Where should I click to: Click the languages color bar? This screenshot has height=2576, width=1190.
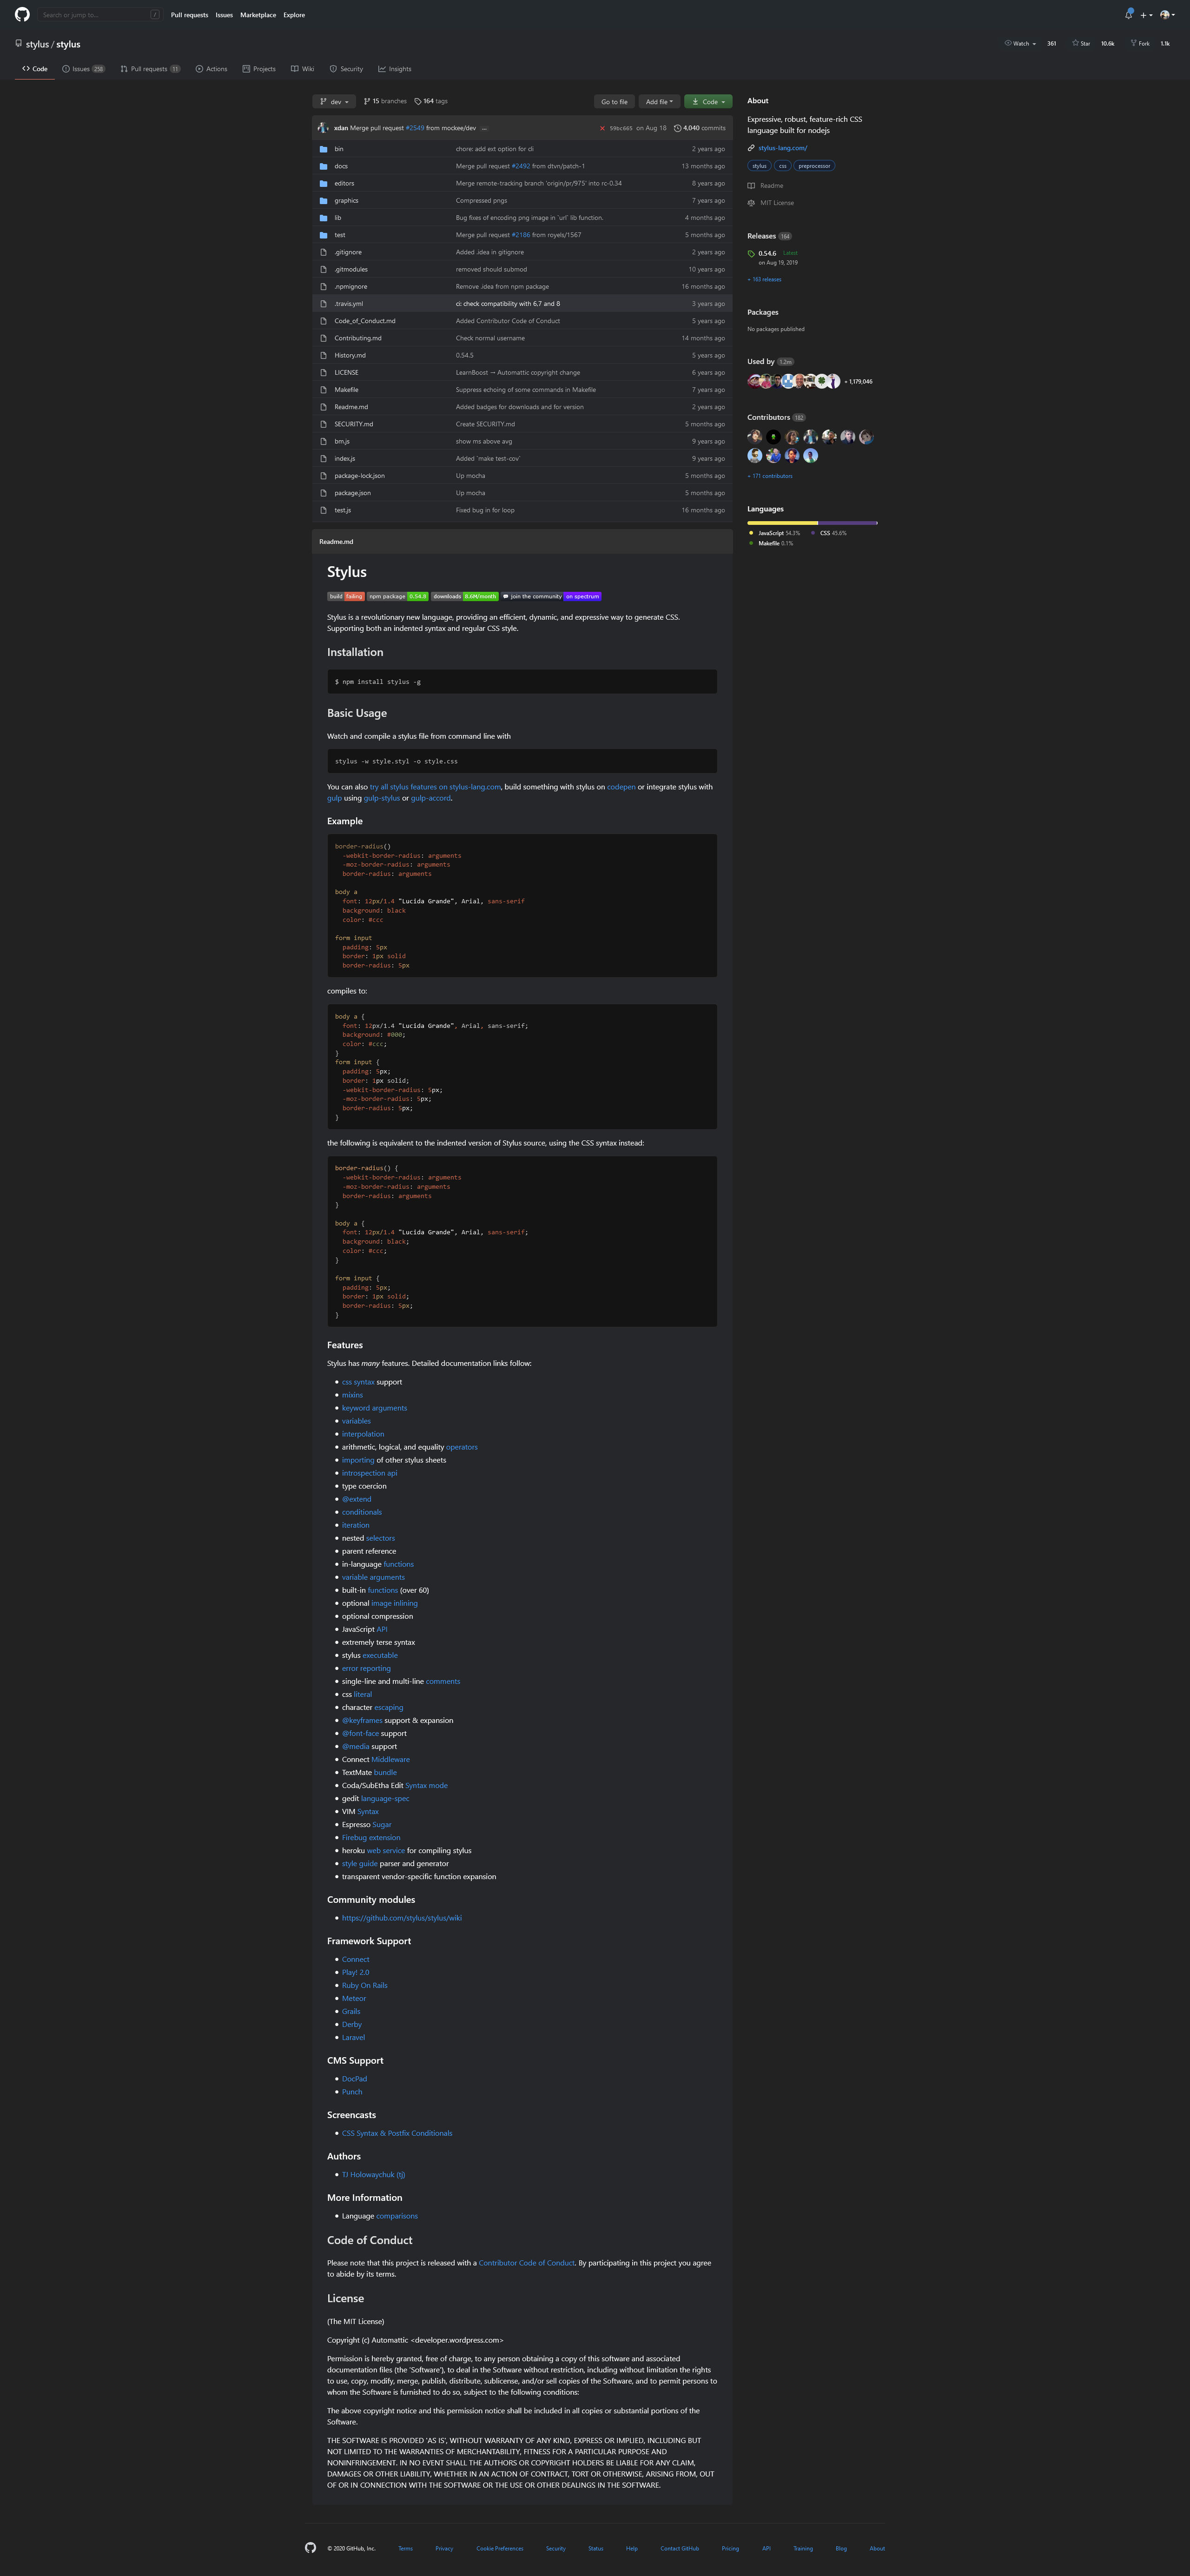[811, 523]
